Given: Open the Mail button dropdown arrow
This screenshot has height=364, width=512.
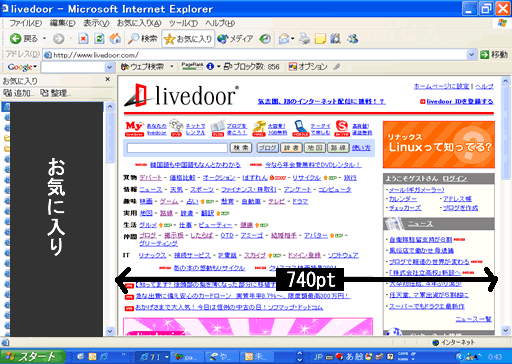Looking at the screenshot, I should click(x=293, y=39).
